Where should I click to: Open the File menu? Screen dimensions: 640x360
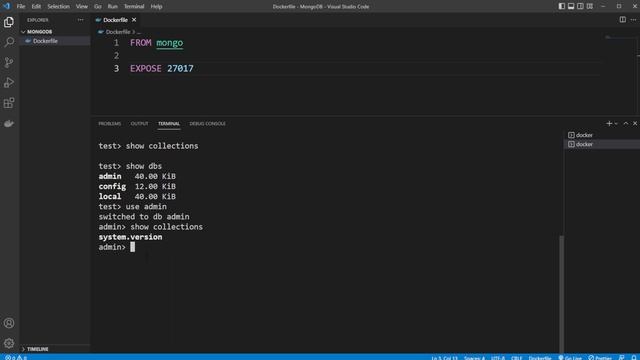pos(21,7)
